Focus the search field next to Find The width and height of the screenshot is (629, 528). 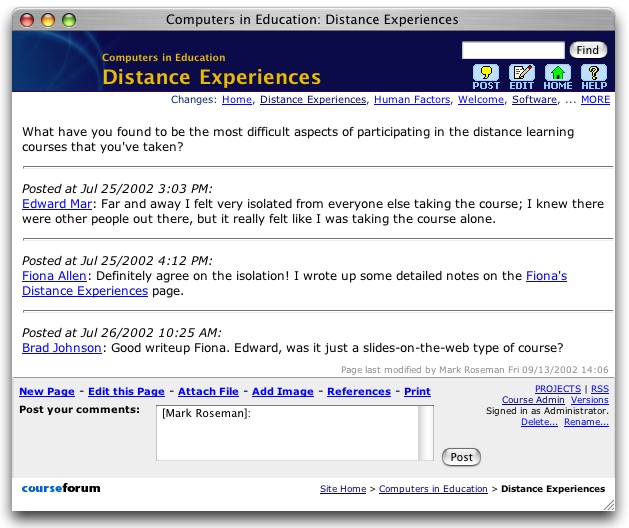tap(513, 50)
